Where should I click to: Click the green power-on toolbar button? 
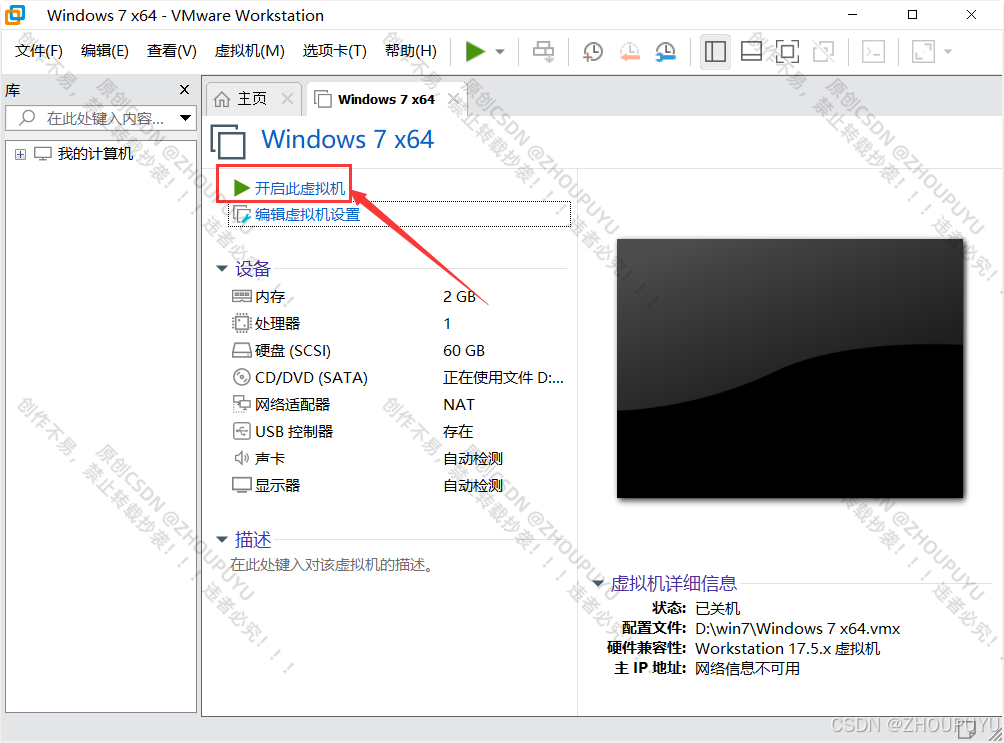coord(474,51)
